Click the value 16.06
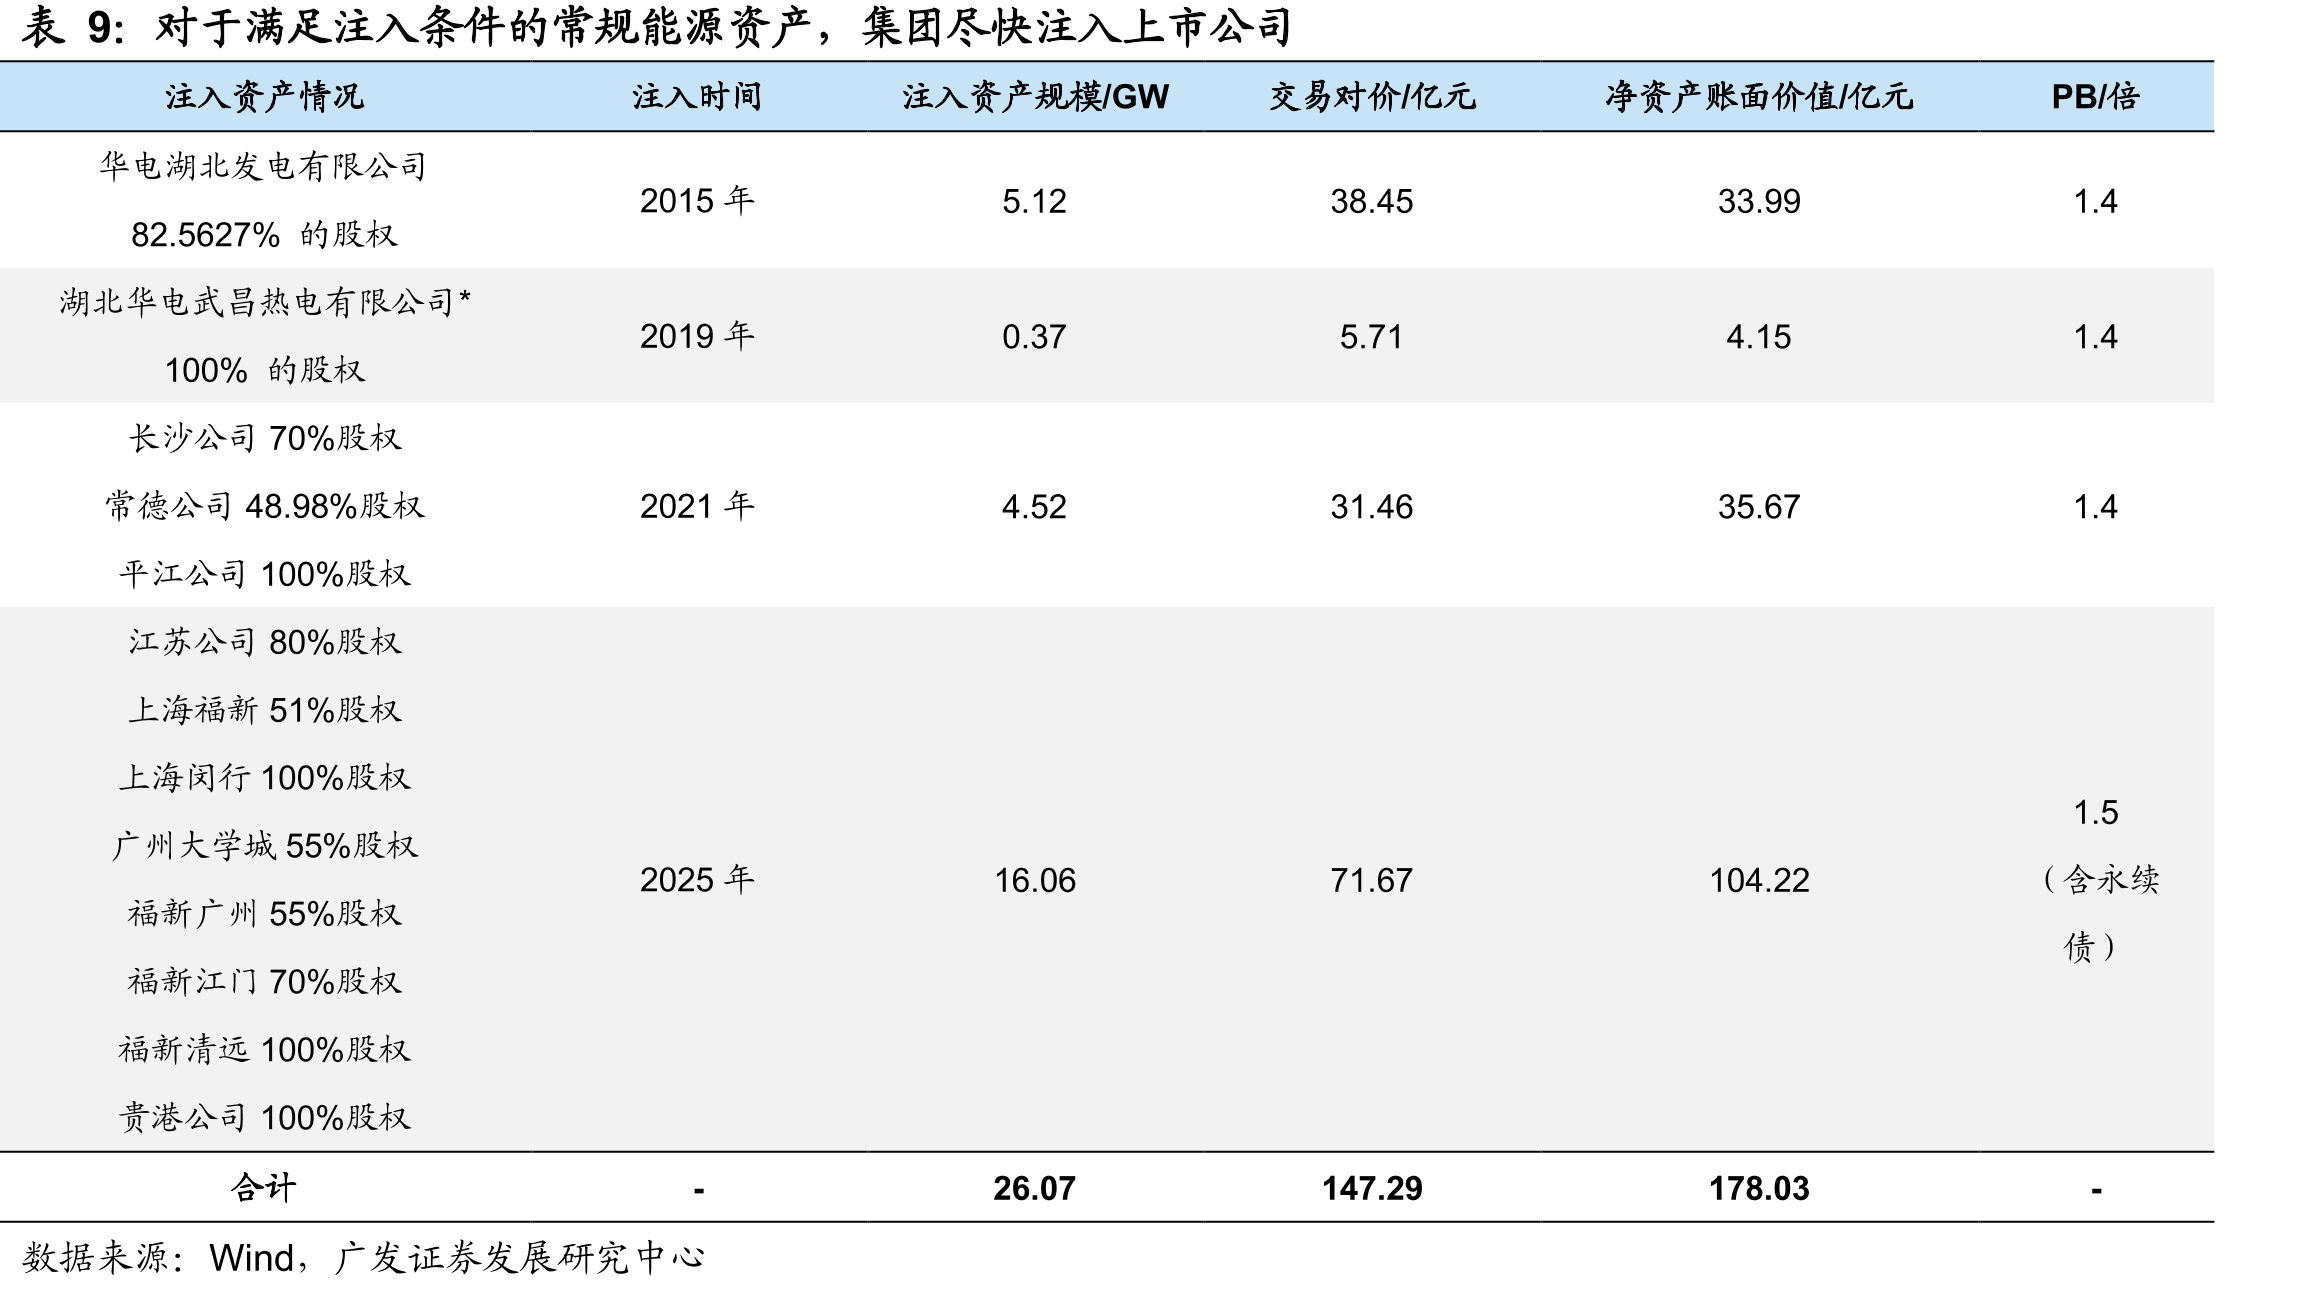Viewport: 2303px width, 1291px height. point(1035,881)
